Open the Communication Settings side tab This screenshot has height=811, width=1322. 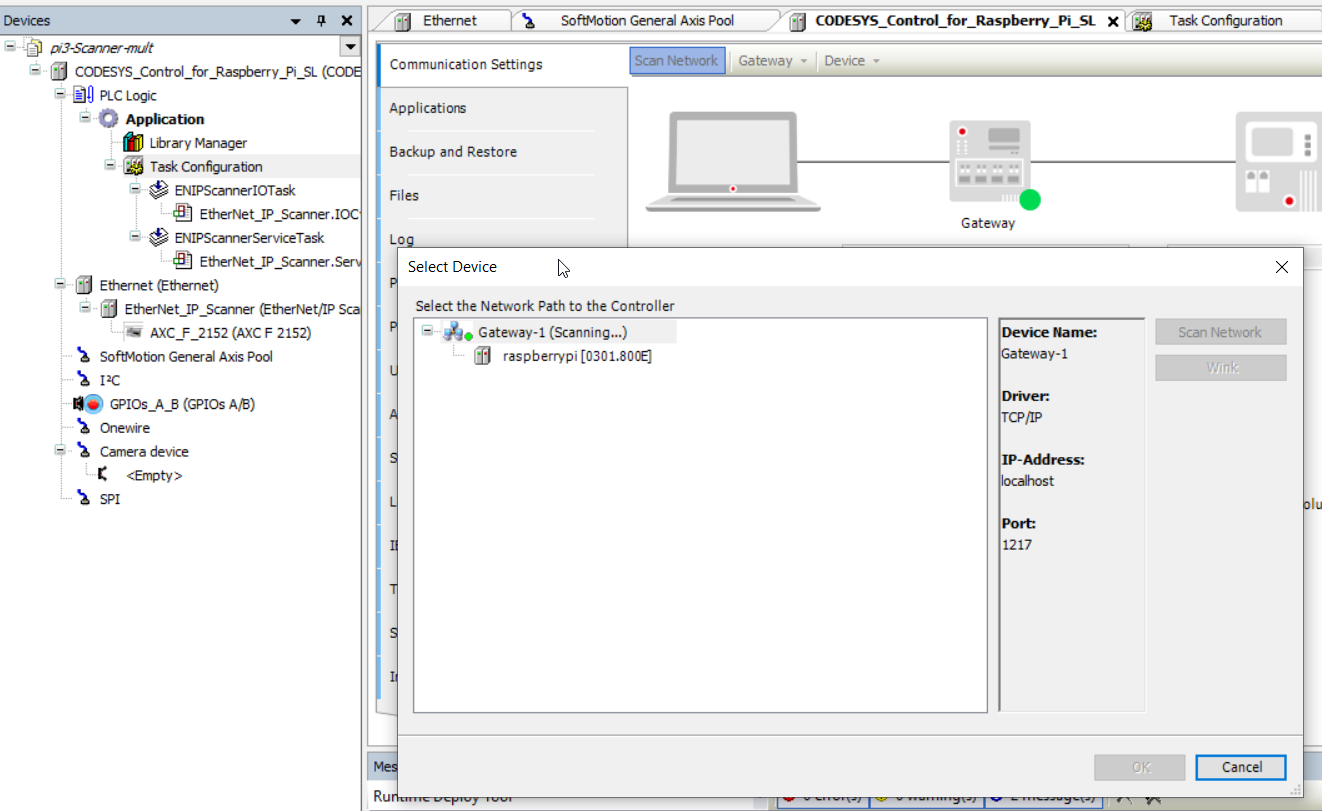pos(503,65)
